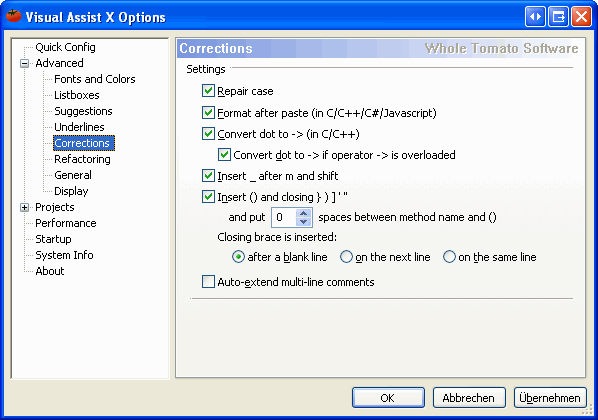Increase spaces count with up arrow

(304, 213)
